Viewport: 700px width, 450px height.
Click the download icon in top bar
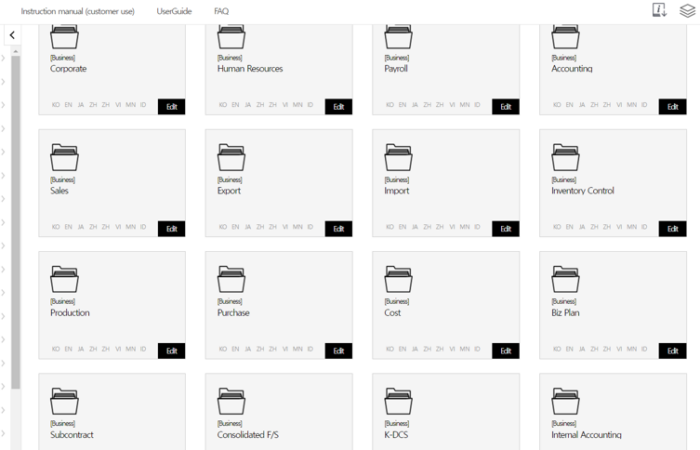tap(659, 10)
